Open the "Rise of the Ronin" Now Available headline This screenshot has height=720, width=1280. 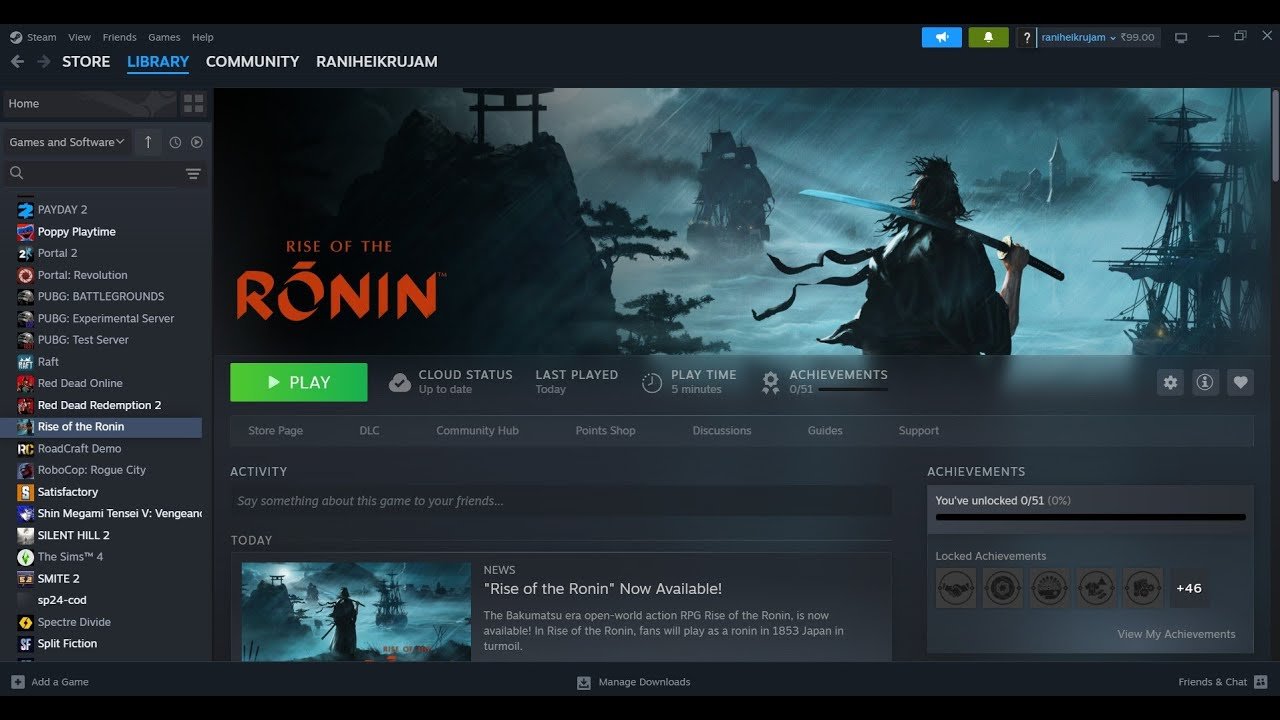pyautogui.click(x=602, y=589)
